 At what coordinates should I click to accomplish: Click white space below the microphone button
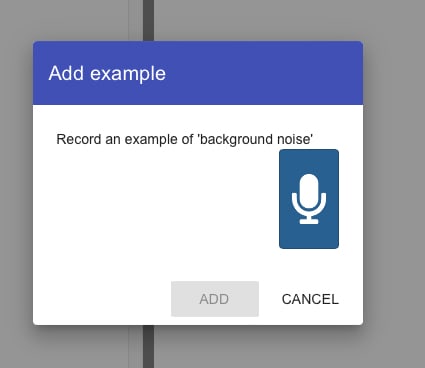tap(309, 264)
